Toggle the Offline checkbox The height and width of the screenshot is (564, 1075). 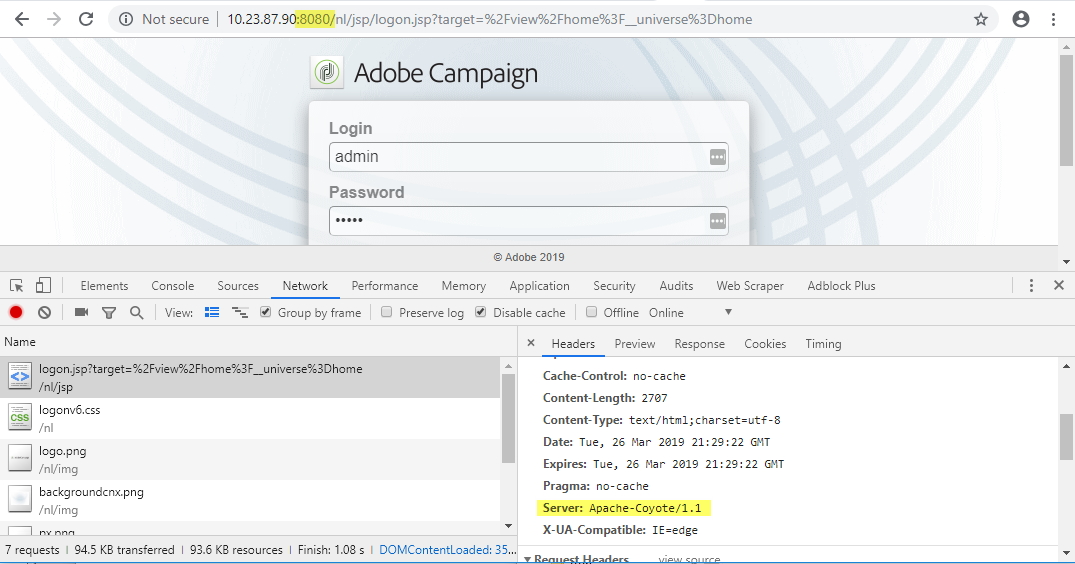tap(592, 312)
